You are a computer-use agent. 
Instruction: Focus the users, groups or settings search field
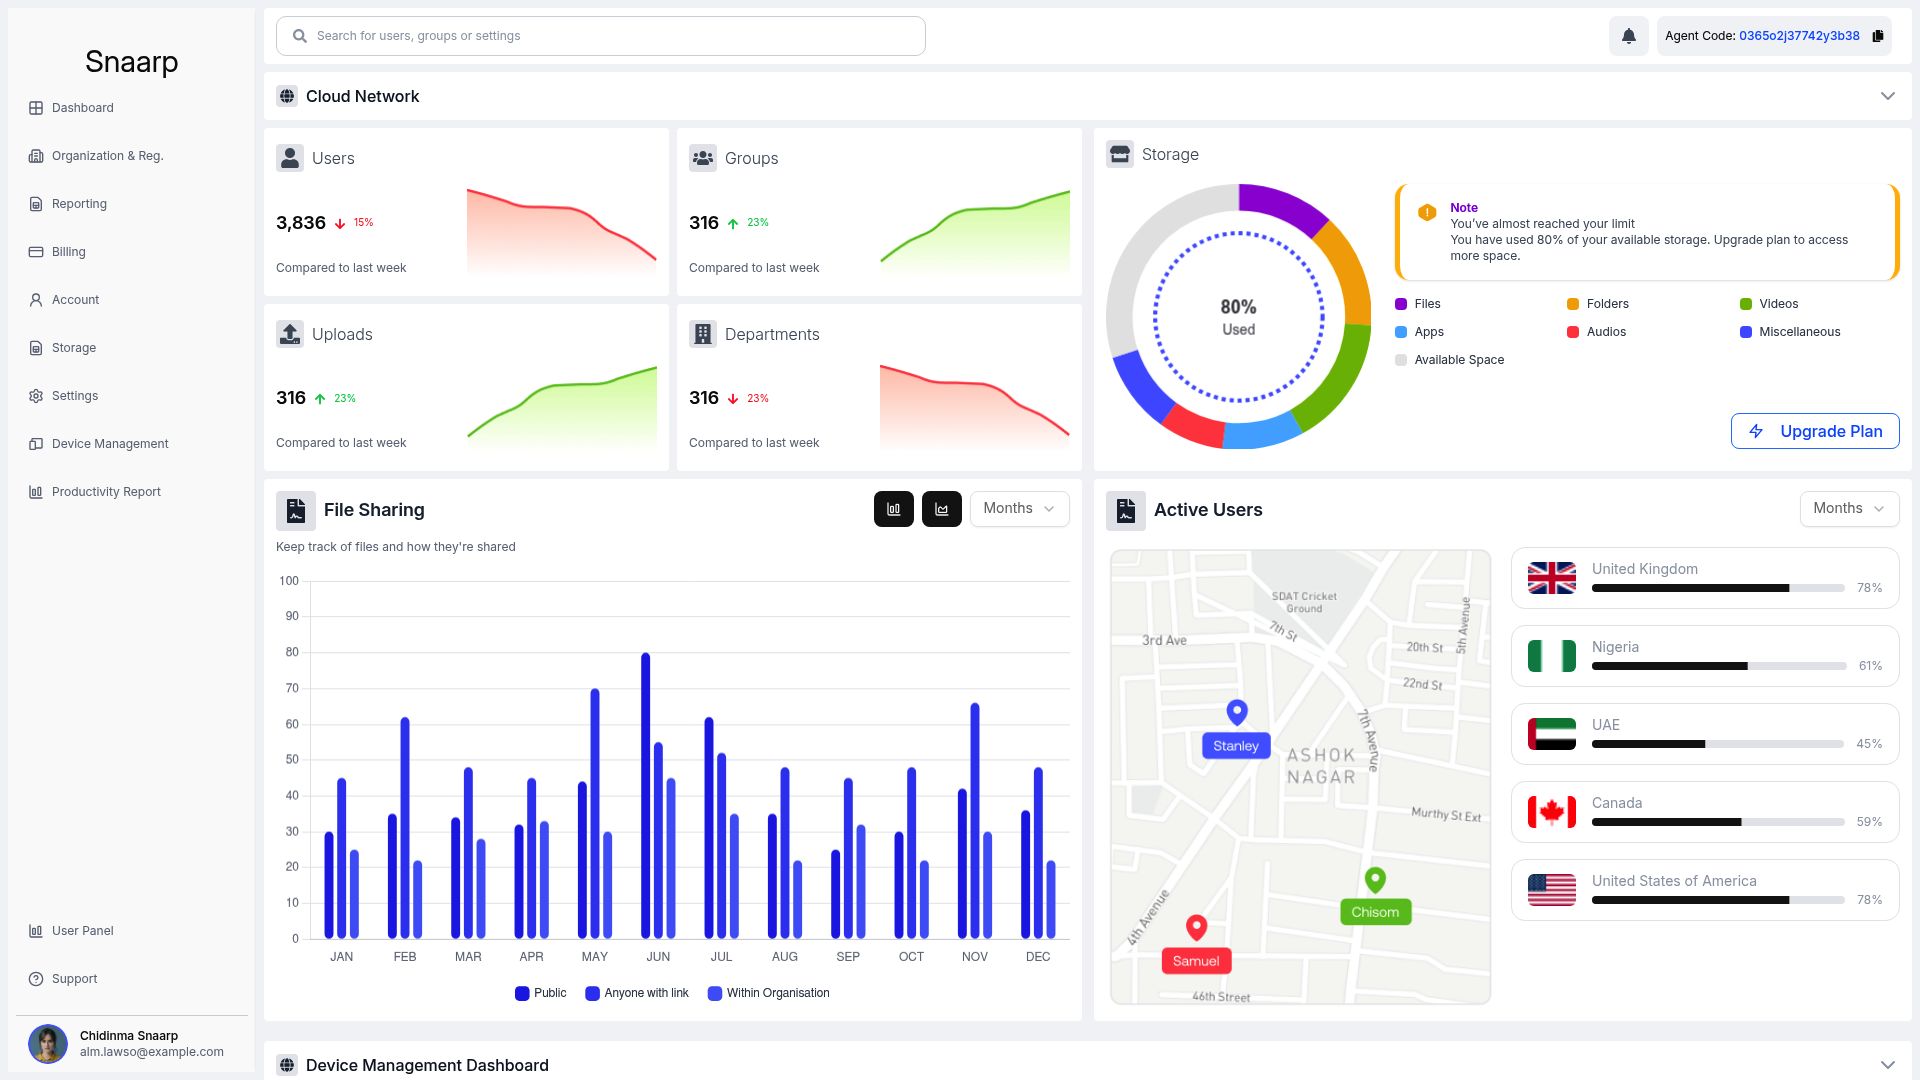click(600, 36)
